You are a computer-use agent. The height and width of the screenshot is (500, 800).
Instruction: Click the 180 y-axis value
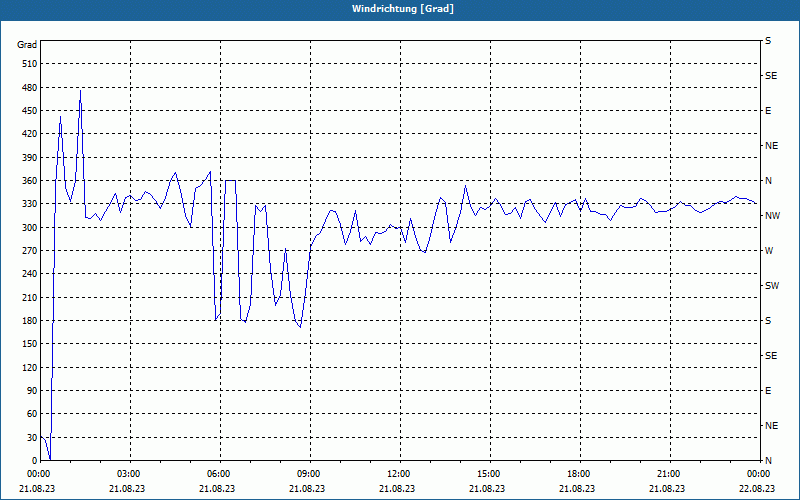point(30,320)
